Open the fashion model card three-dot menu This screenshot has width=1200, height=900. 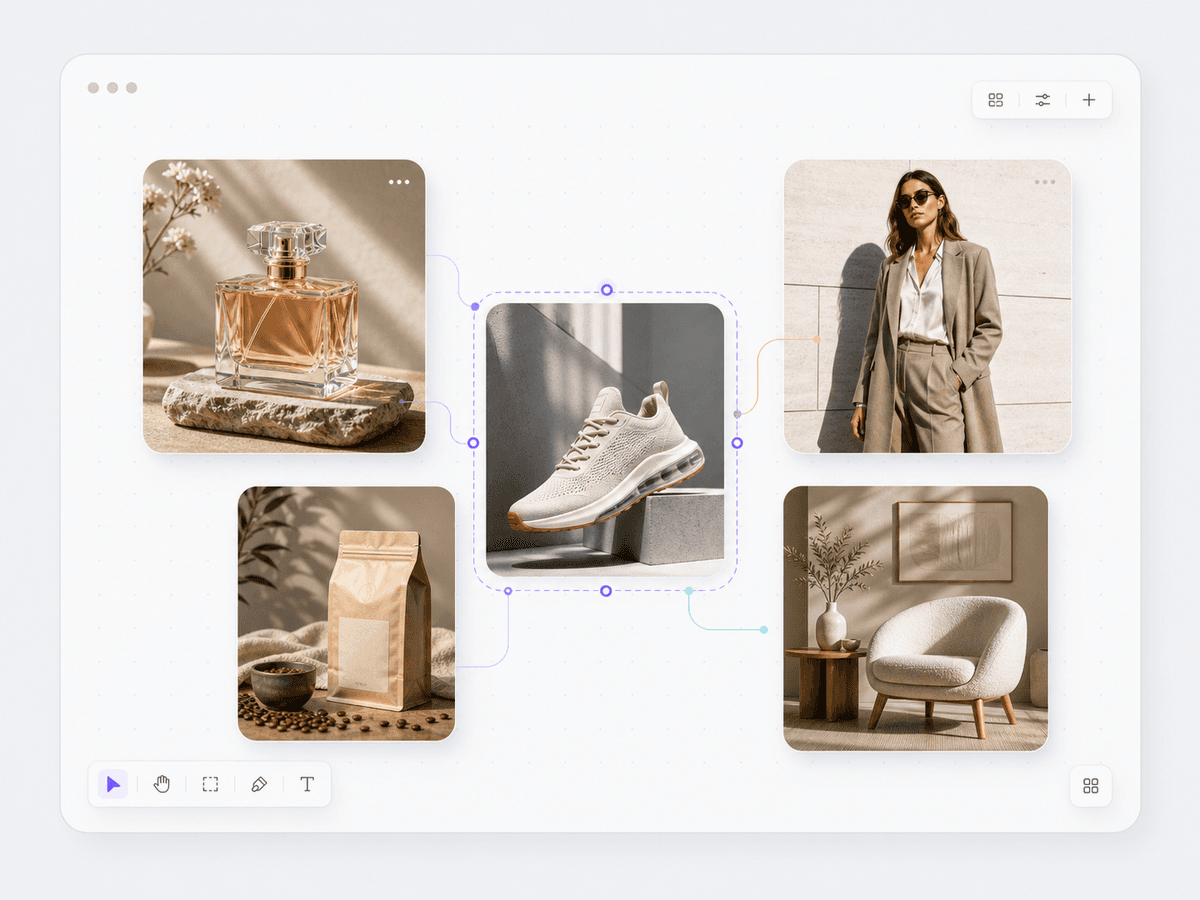pos(1045,182)
